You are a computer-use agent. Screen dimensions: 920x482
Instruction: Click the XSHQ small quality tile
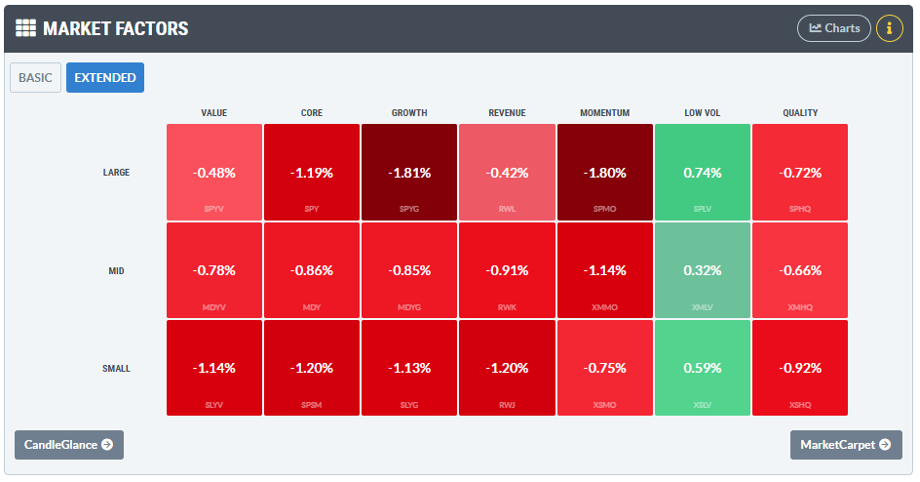pyautogui.click(x=800, y=367)
